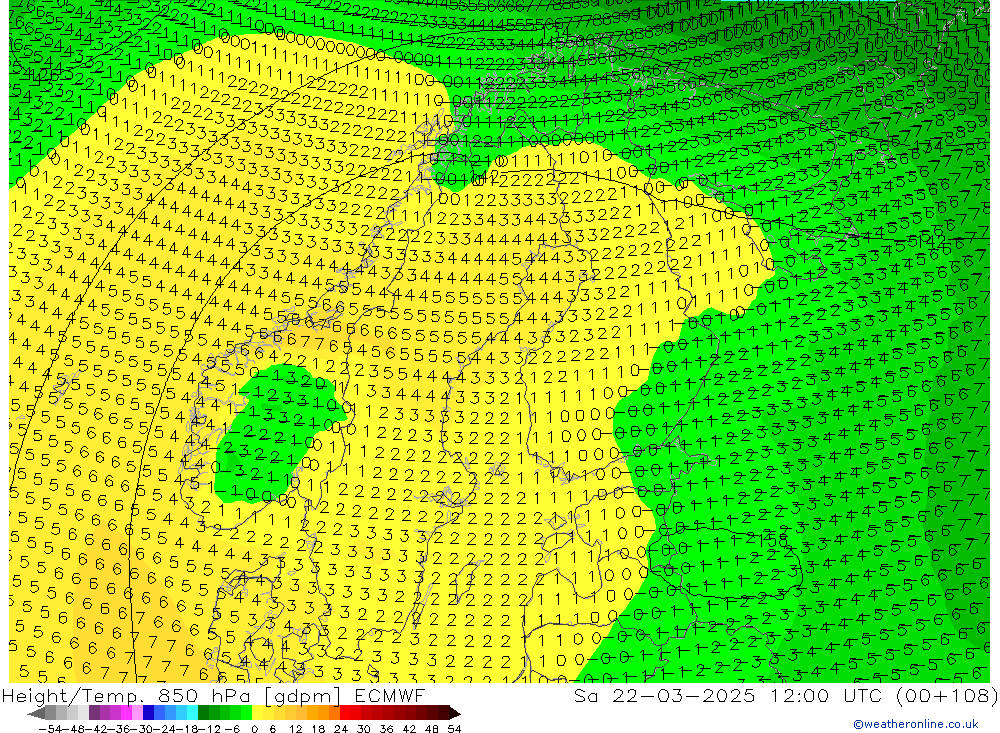
Task: Click the 36 legend scale value
Action: coord(386,729)
